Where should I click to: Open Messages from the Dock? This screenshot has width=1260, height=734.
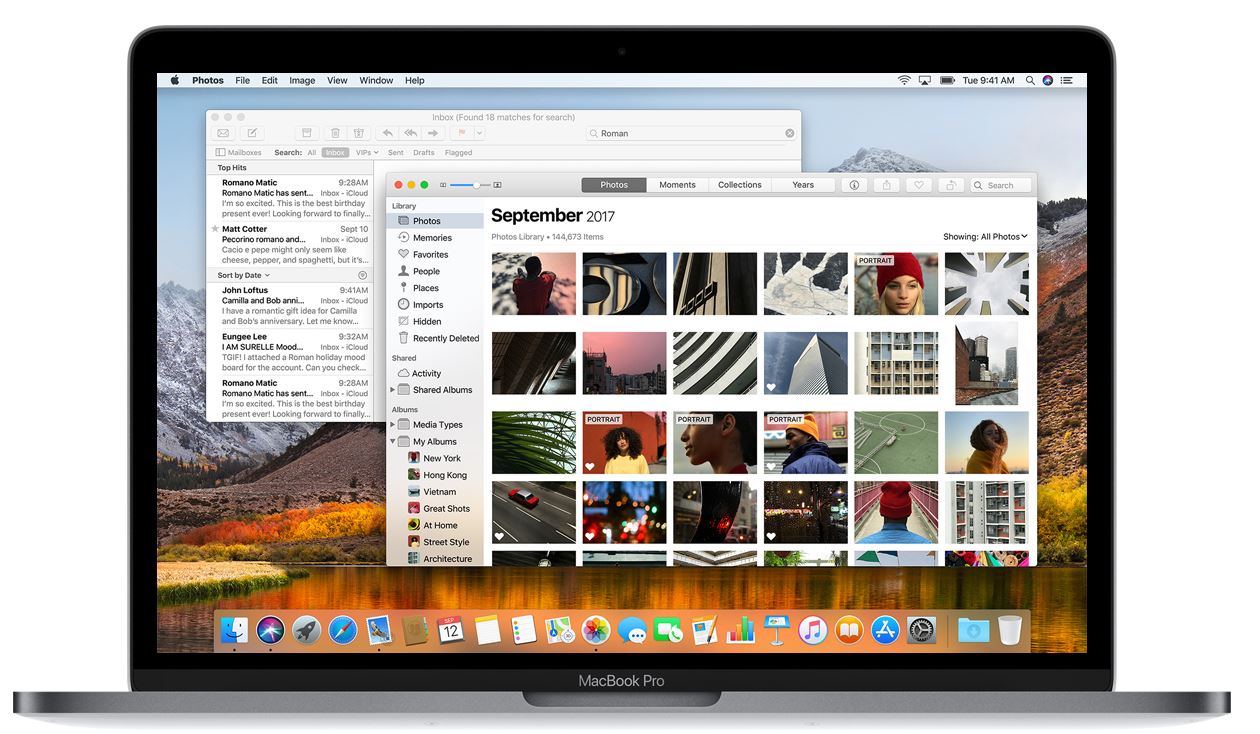coord(632,630)
